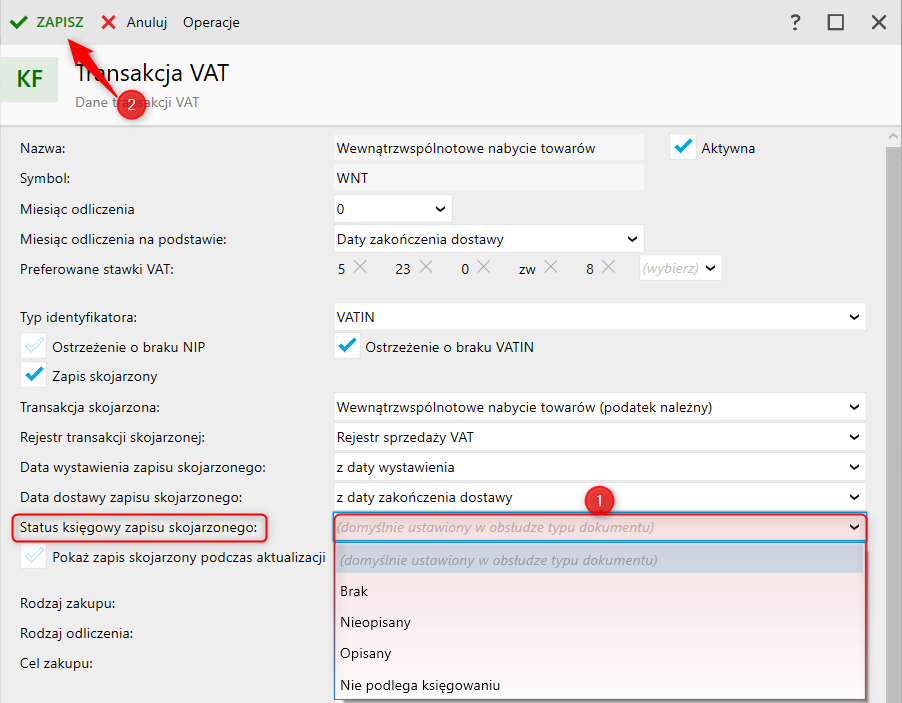The height and width of the screenshot is (703, 902).
Task: Click the 'Cel zakupu:' label
Action: (56, 663)
